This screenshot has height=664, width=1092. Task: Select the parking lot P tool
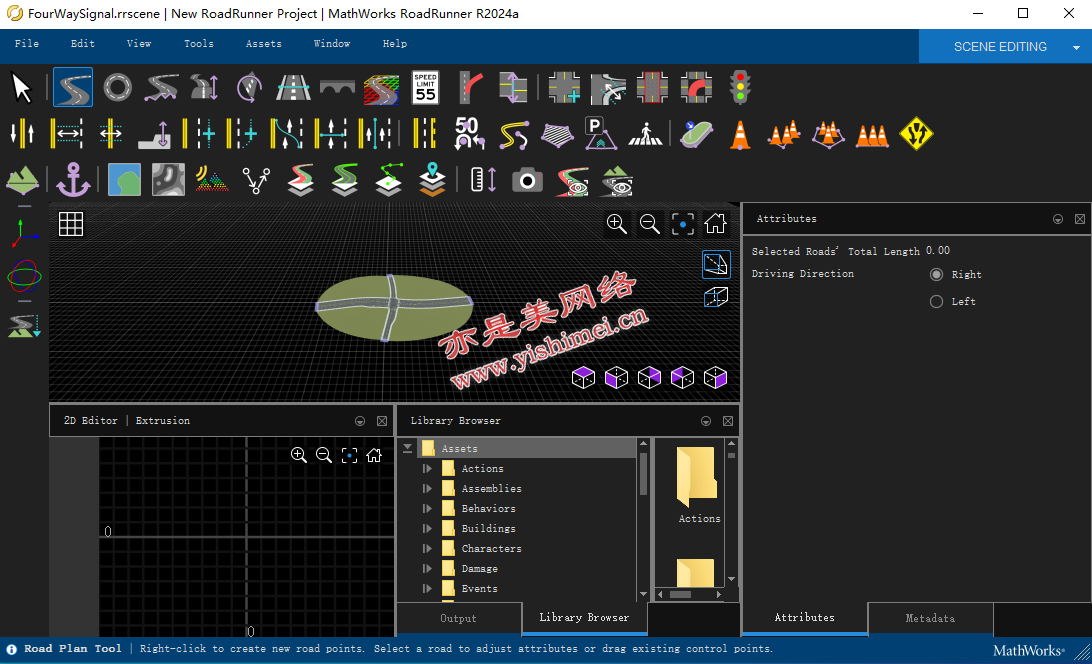[x=600, y=134]
